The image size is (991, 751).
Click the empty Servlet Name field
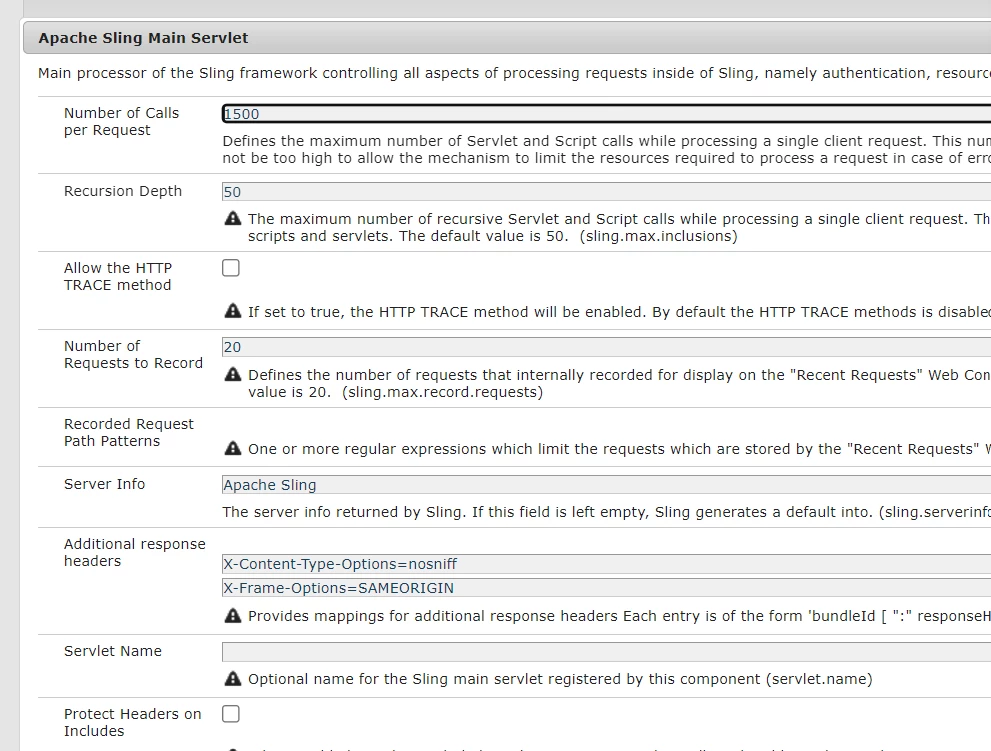(x=607, y=652)
